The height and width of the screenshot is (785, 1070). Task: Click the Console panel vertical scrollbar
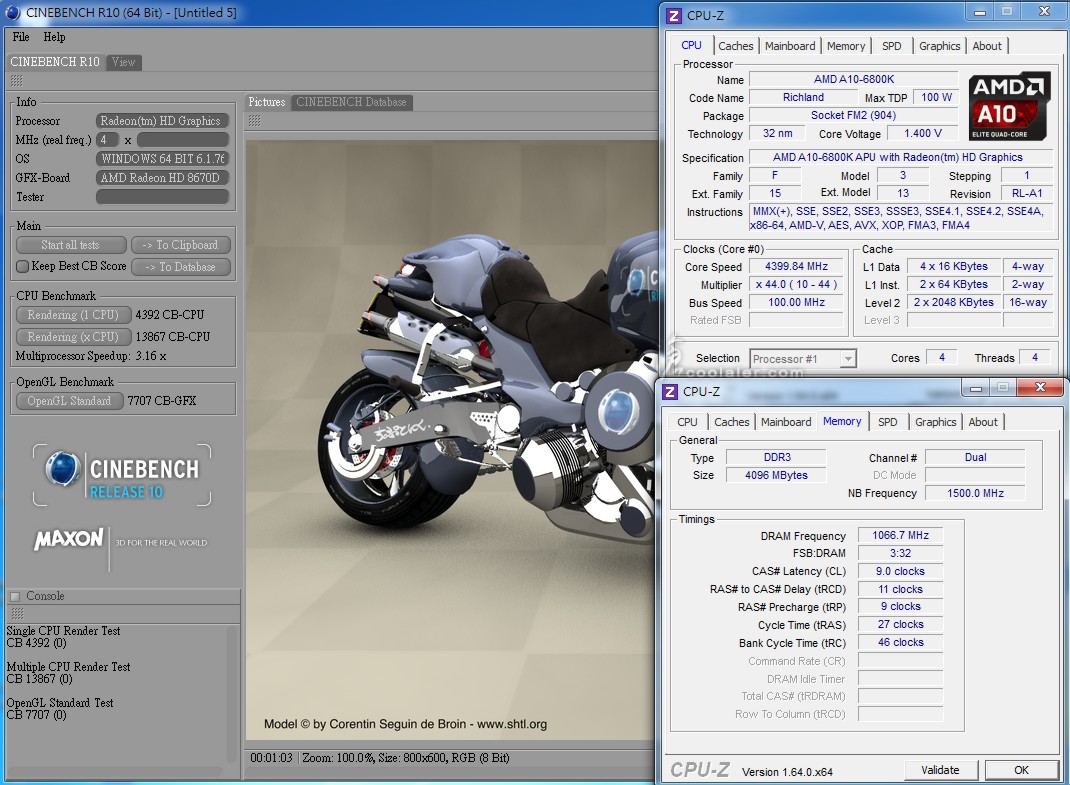233,690
